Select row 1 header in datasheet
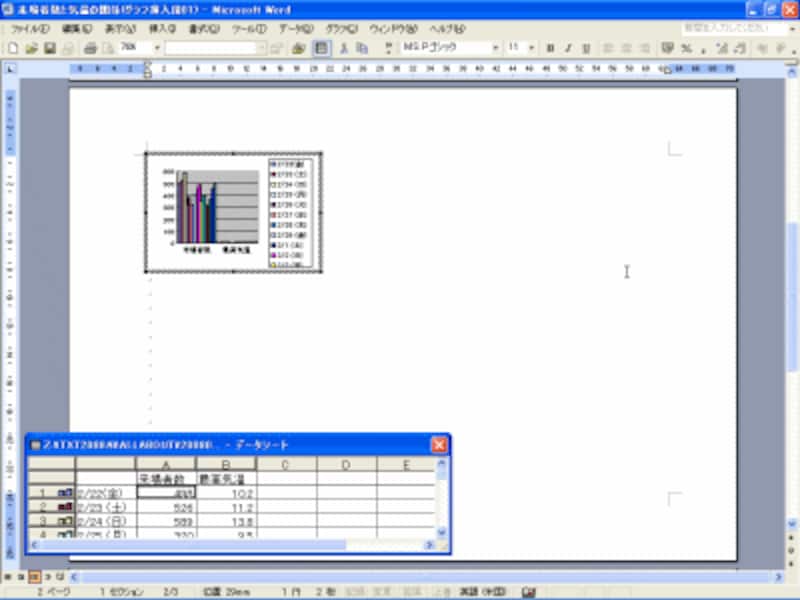The image size is (800, 600). click(42, 493)
